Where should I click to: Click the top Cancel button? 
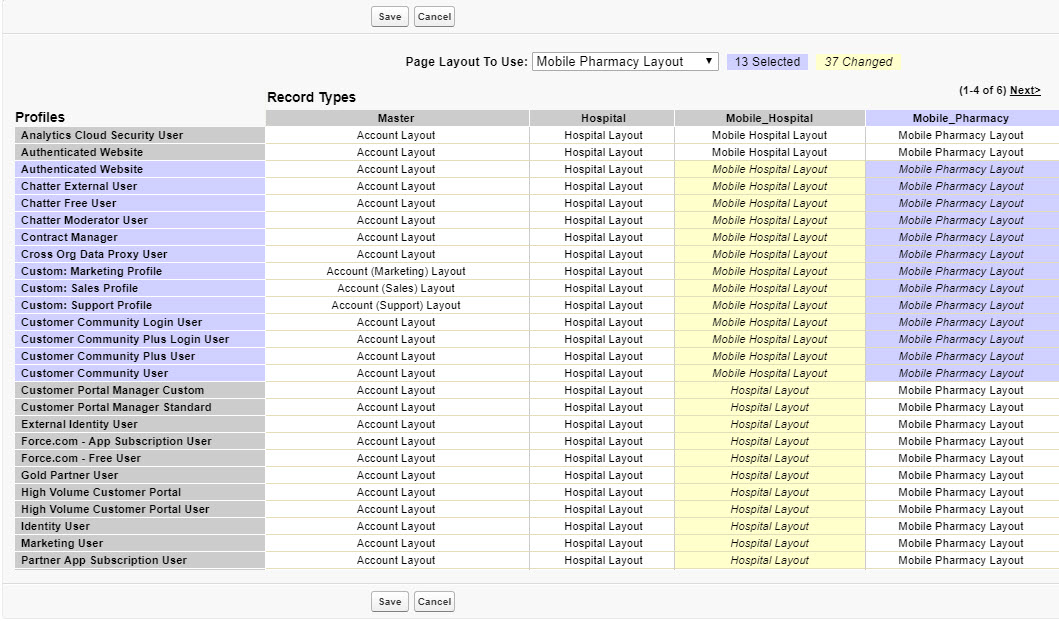434,16
